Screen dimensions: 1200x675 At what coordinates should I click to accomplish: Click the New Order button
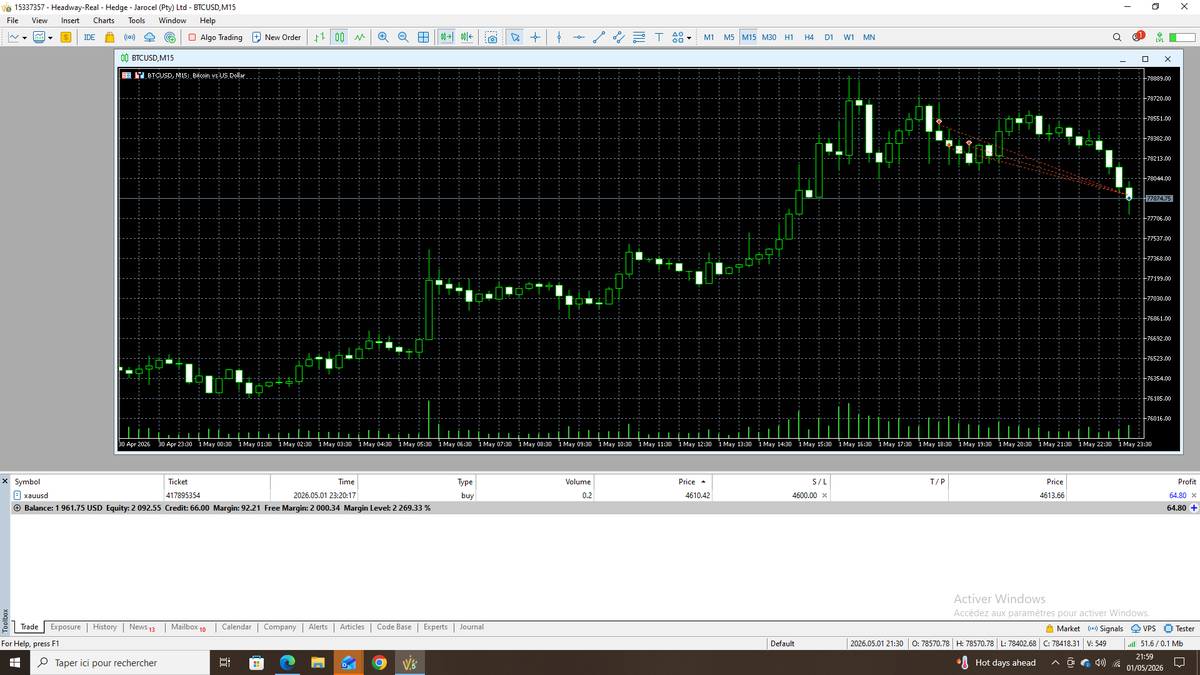(276, 37)
